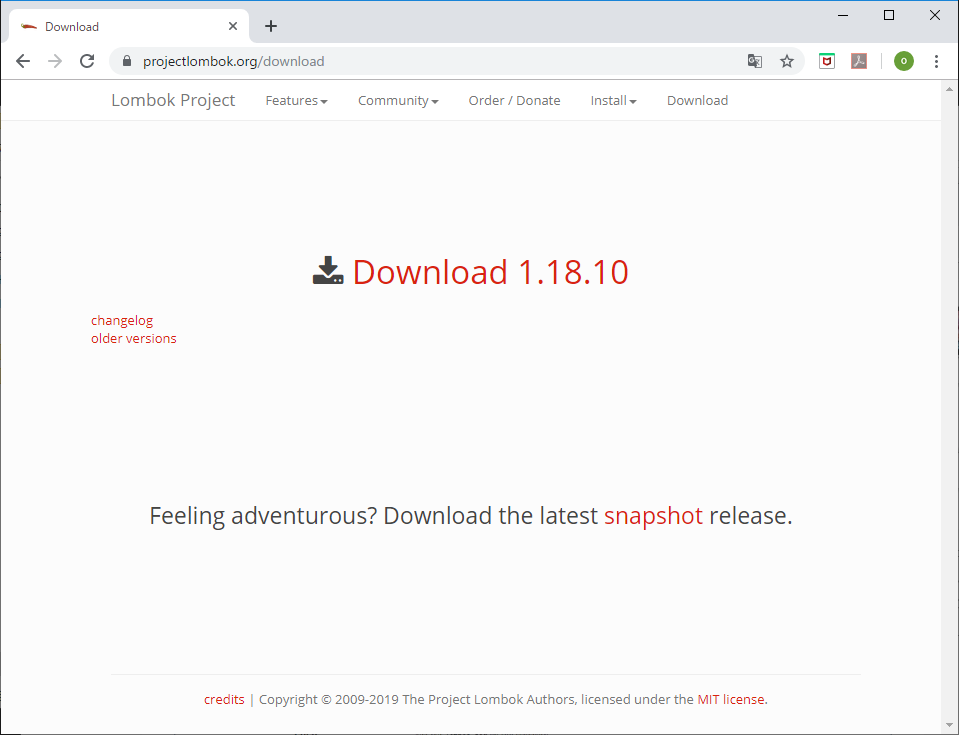Screen dimensions: 959x735
Task: Click the address bar URL
Action: point(234,61)
